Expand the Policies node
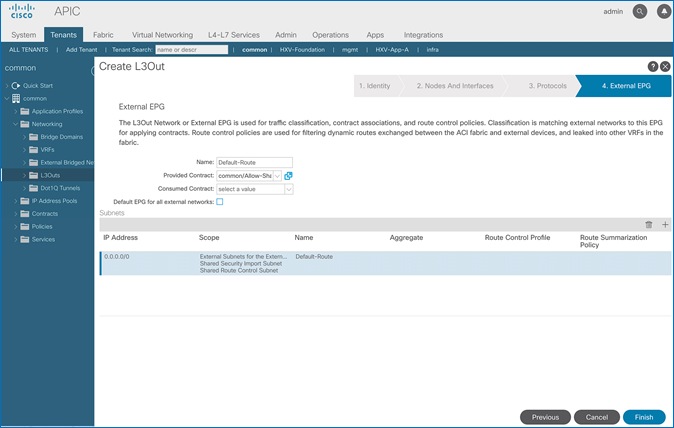 click(x=15, y=226)
